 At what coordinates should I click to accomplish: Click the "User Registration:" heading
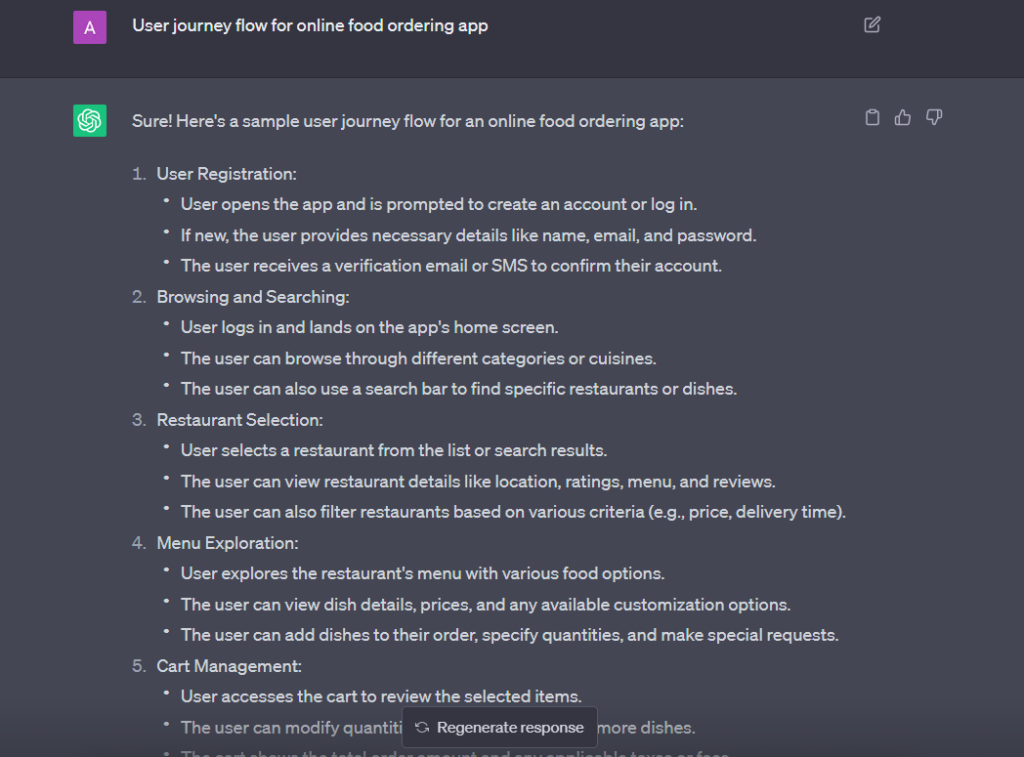[226, 174]
